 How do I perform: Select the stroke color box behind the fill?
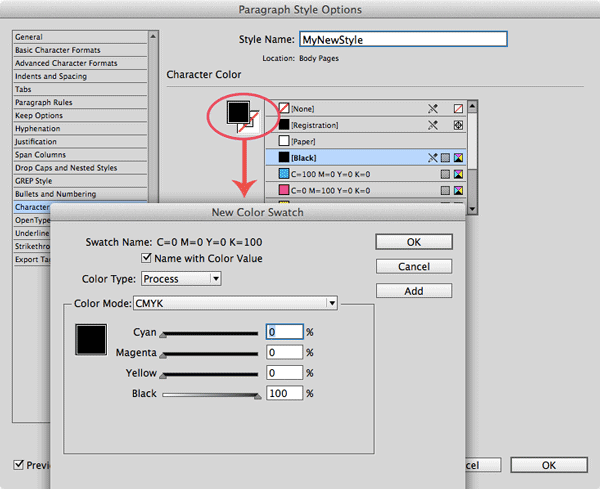coord(254,126)
